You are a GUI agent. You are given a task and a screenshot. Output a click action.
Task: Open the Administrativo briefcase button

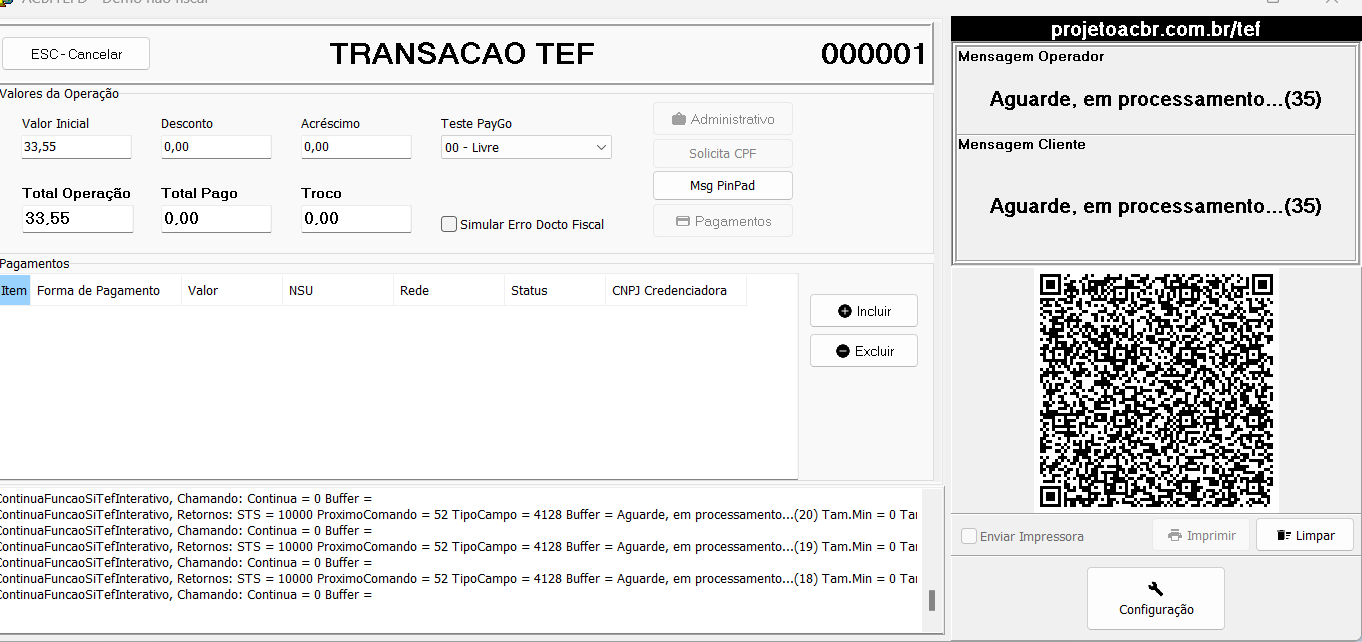click(x=723, y=119)
